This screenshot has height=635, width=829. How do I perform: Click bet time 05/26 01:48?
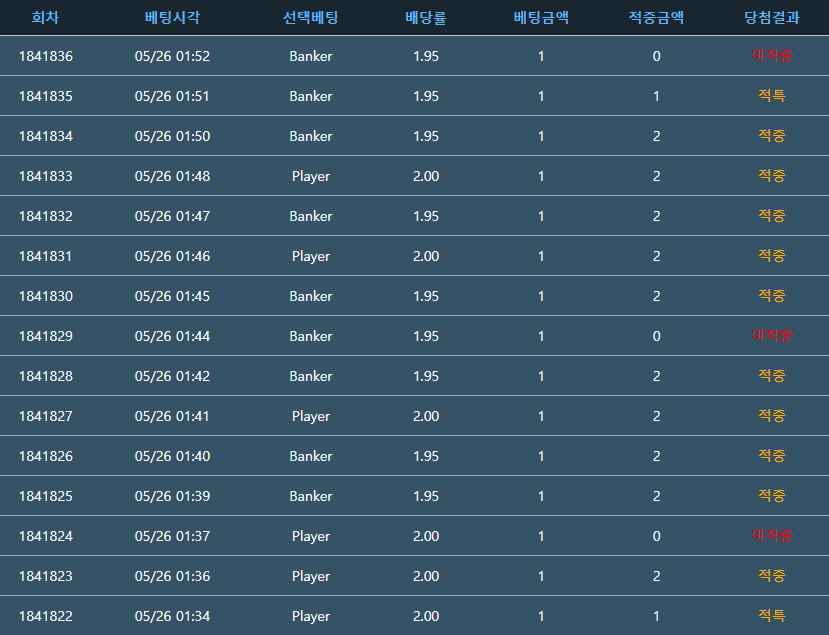pos(172,176)
